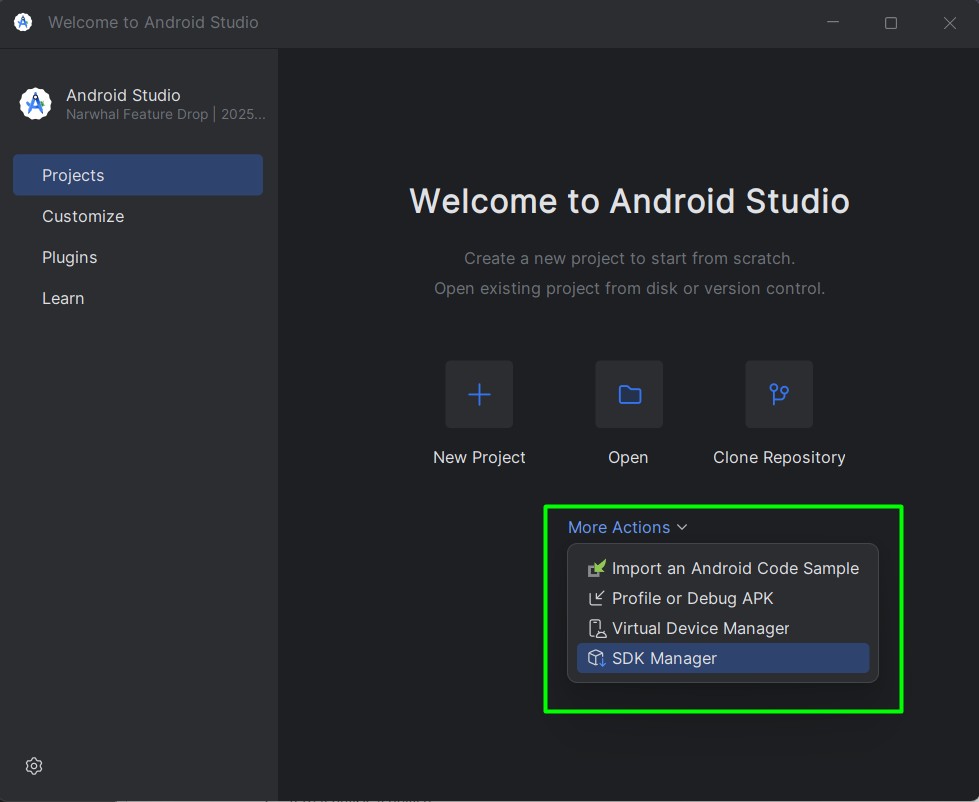Viewport: 979px width, 802px height.
Task: Click the Clone Repository branch icon
Action: pyautogui.click(x=779, y=395)
